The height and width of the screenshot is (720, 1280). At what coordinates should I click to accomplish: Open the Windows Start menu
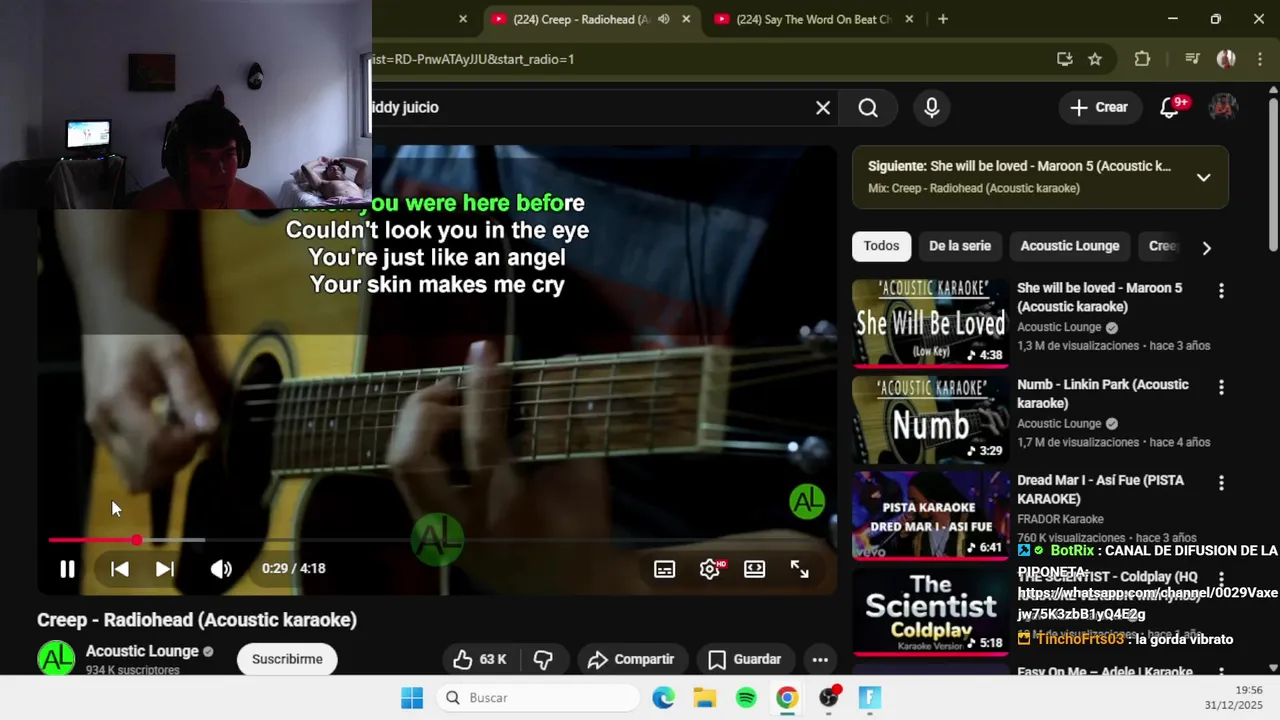tap(412, 698)
